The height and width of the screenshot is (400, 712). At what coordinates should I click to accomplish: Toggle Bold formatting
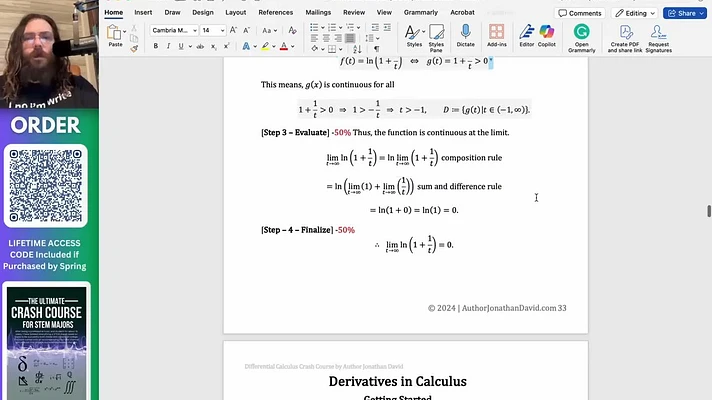click(x=156, y=46)
